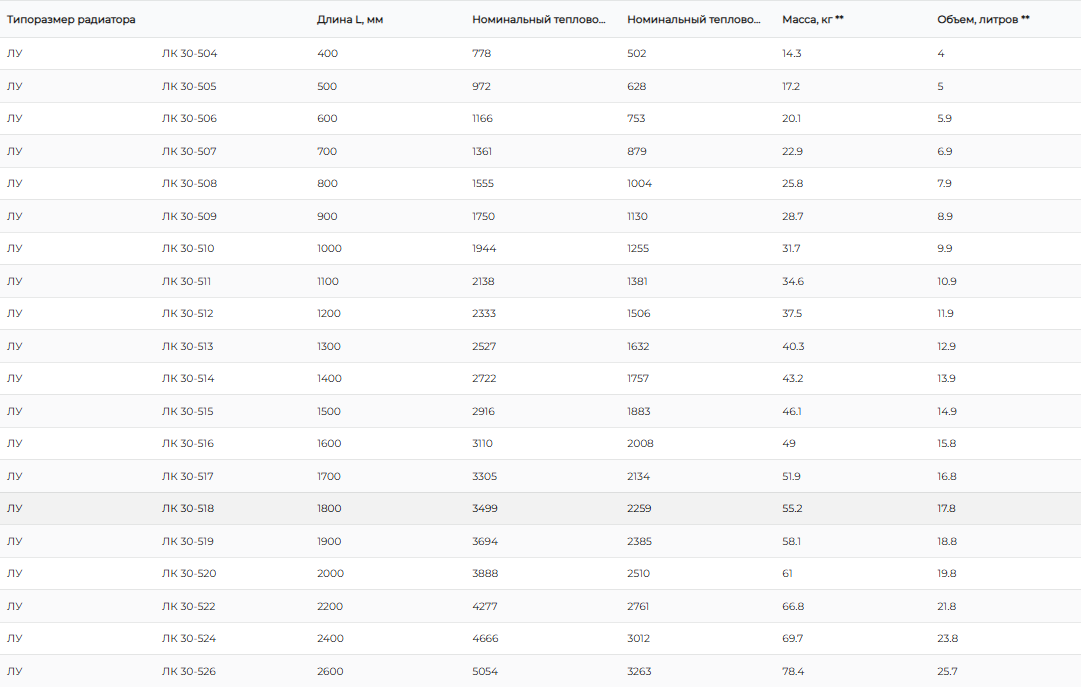Click the Масса, кг column header

812,20
